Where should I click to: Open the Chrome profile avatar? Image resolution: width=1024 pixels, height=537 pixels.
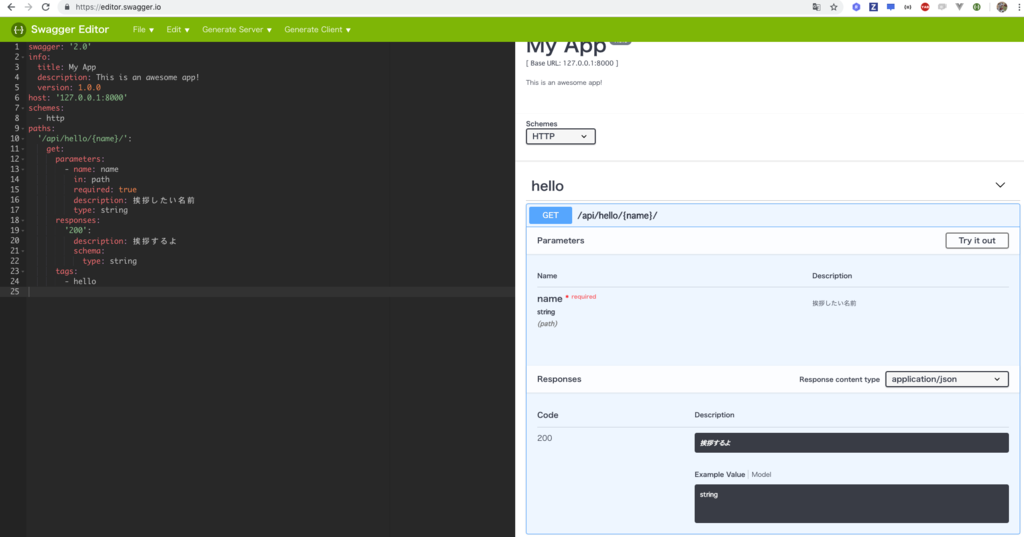pyautogui.click(x=1002, y=7)
